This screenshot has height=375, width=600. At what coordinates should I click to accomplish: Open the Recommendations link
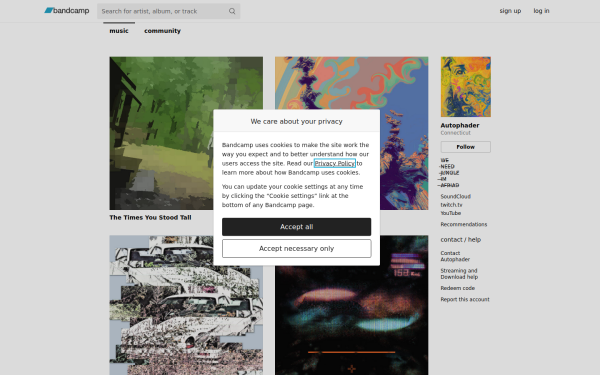tap(463, 224)
